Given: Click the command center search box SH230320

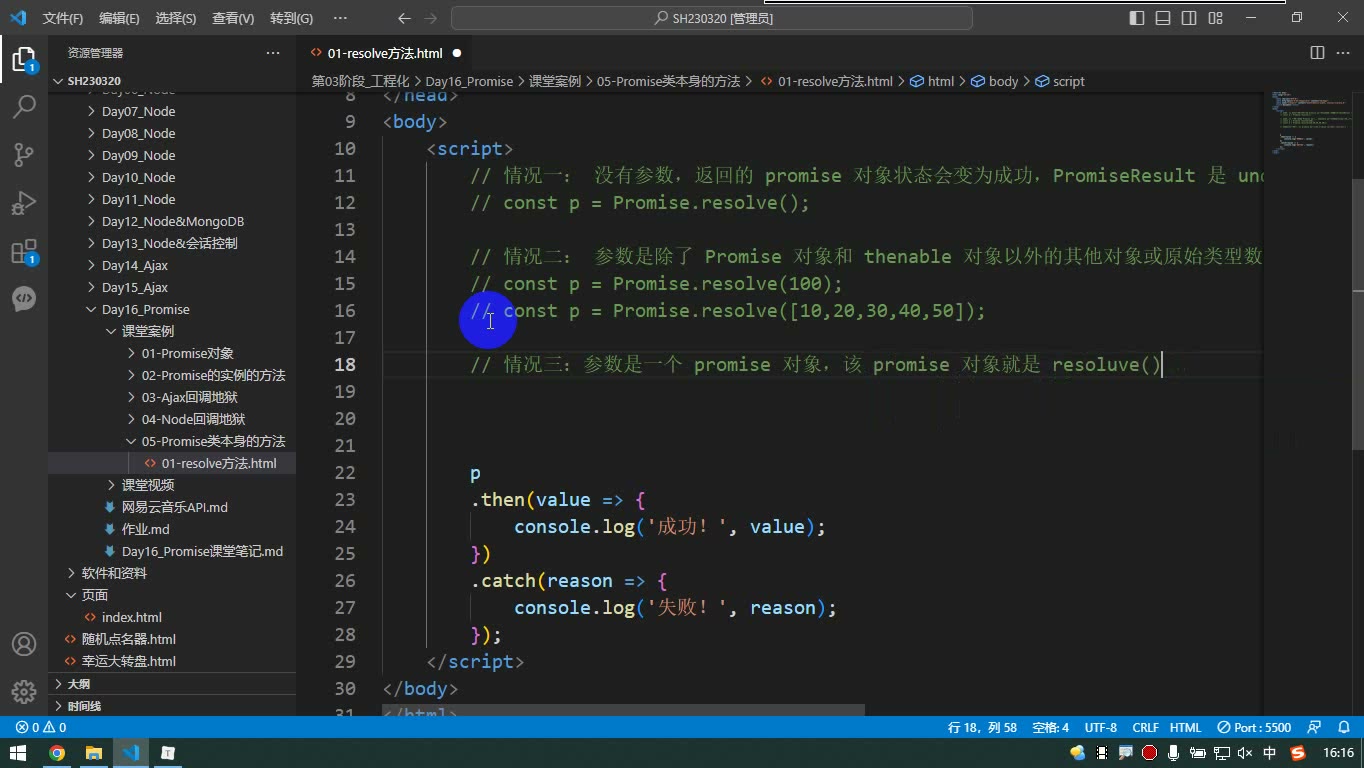Looking at the screenshot, I should coord(712,18).
